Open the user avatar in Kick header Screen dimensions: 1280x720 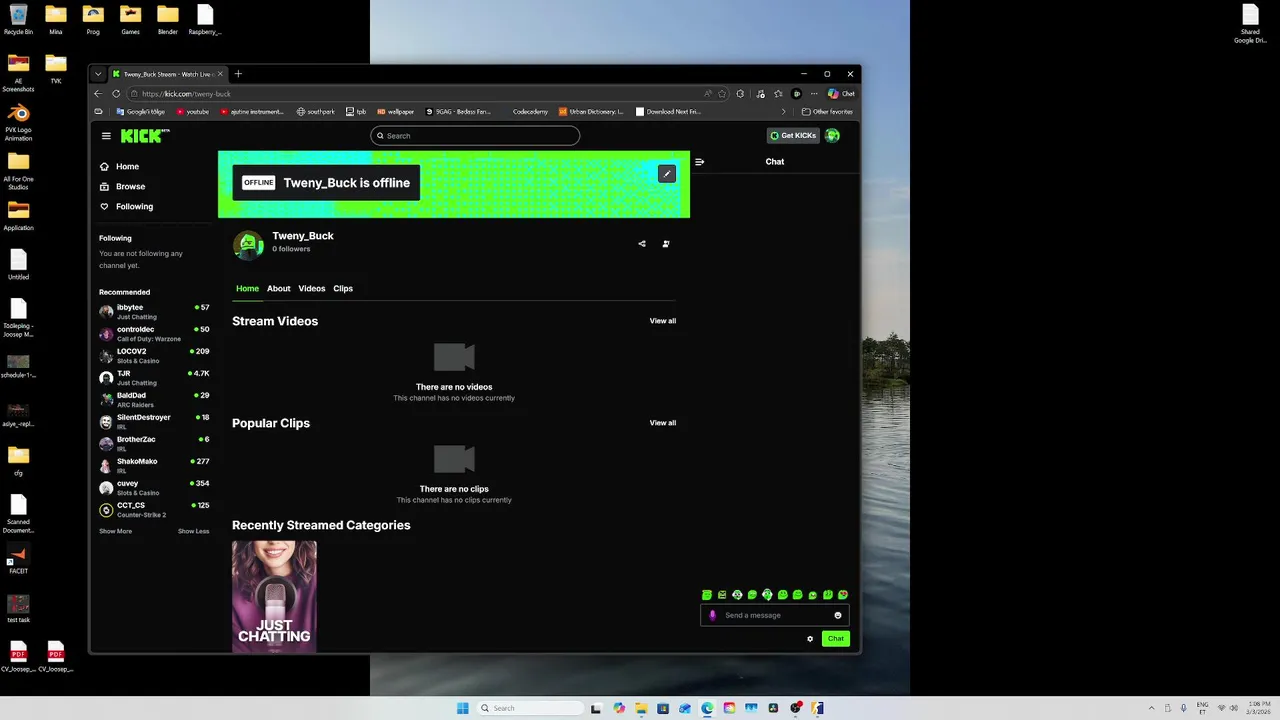pyautogui.click(x=832, y=135)
